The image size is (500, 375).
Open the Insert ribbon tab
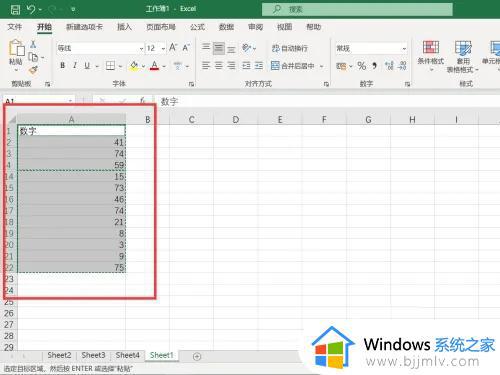(124, 27)
